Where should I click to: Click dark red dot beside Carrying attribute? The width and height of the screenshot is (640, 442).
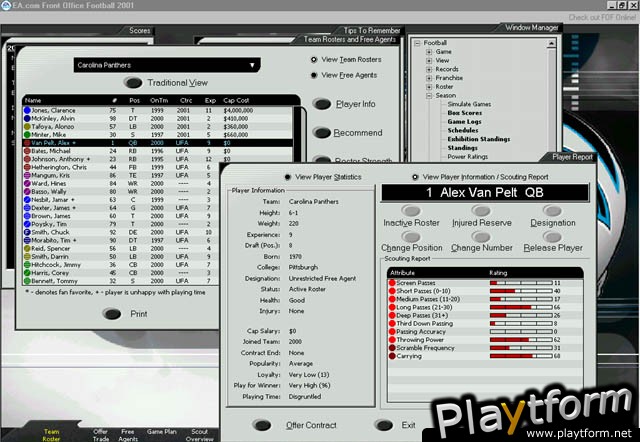pyautogui.click(x=392, y=356)
